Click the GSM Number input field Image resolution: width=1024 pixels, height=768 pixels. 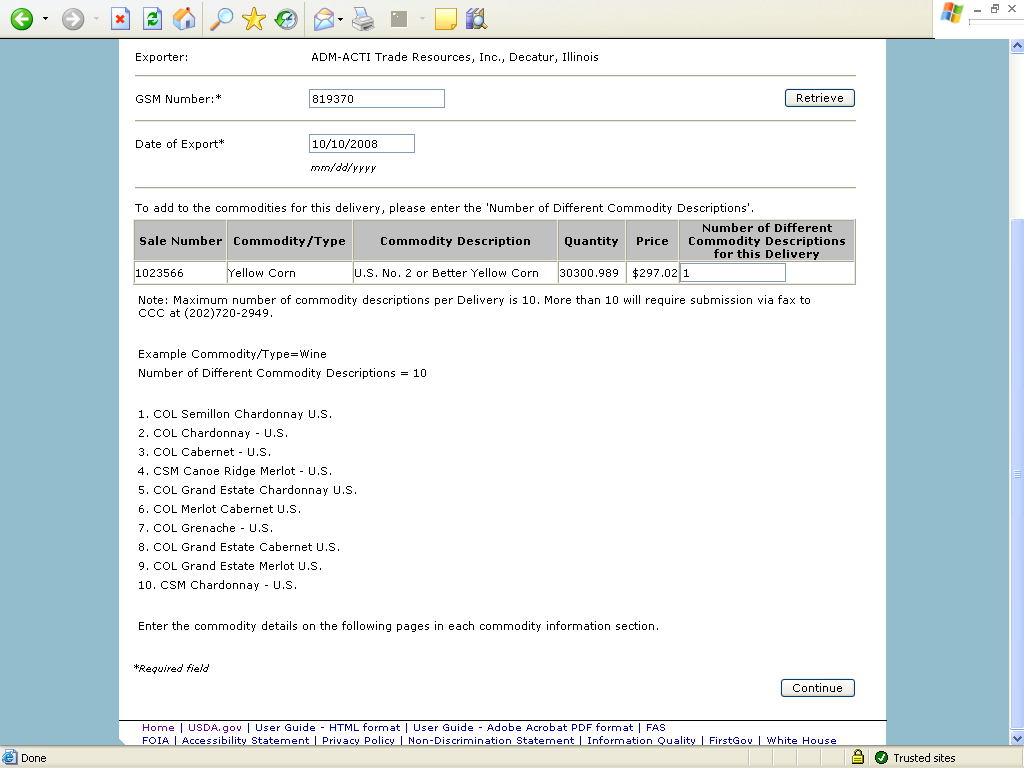click(377, 99)
